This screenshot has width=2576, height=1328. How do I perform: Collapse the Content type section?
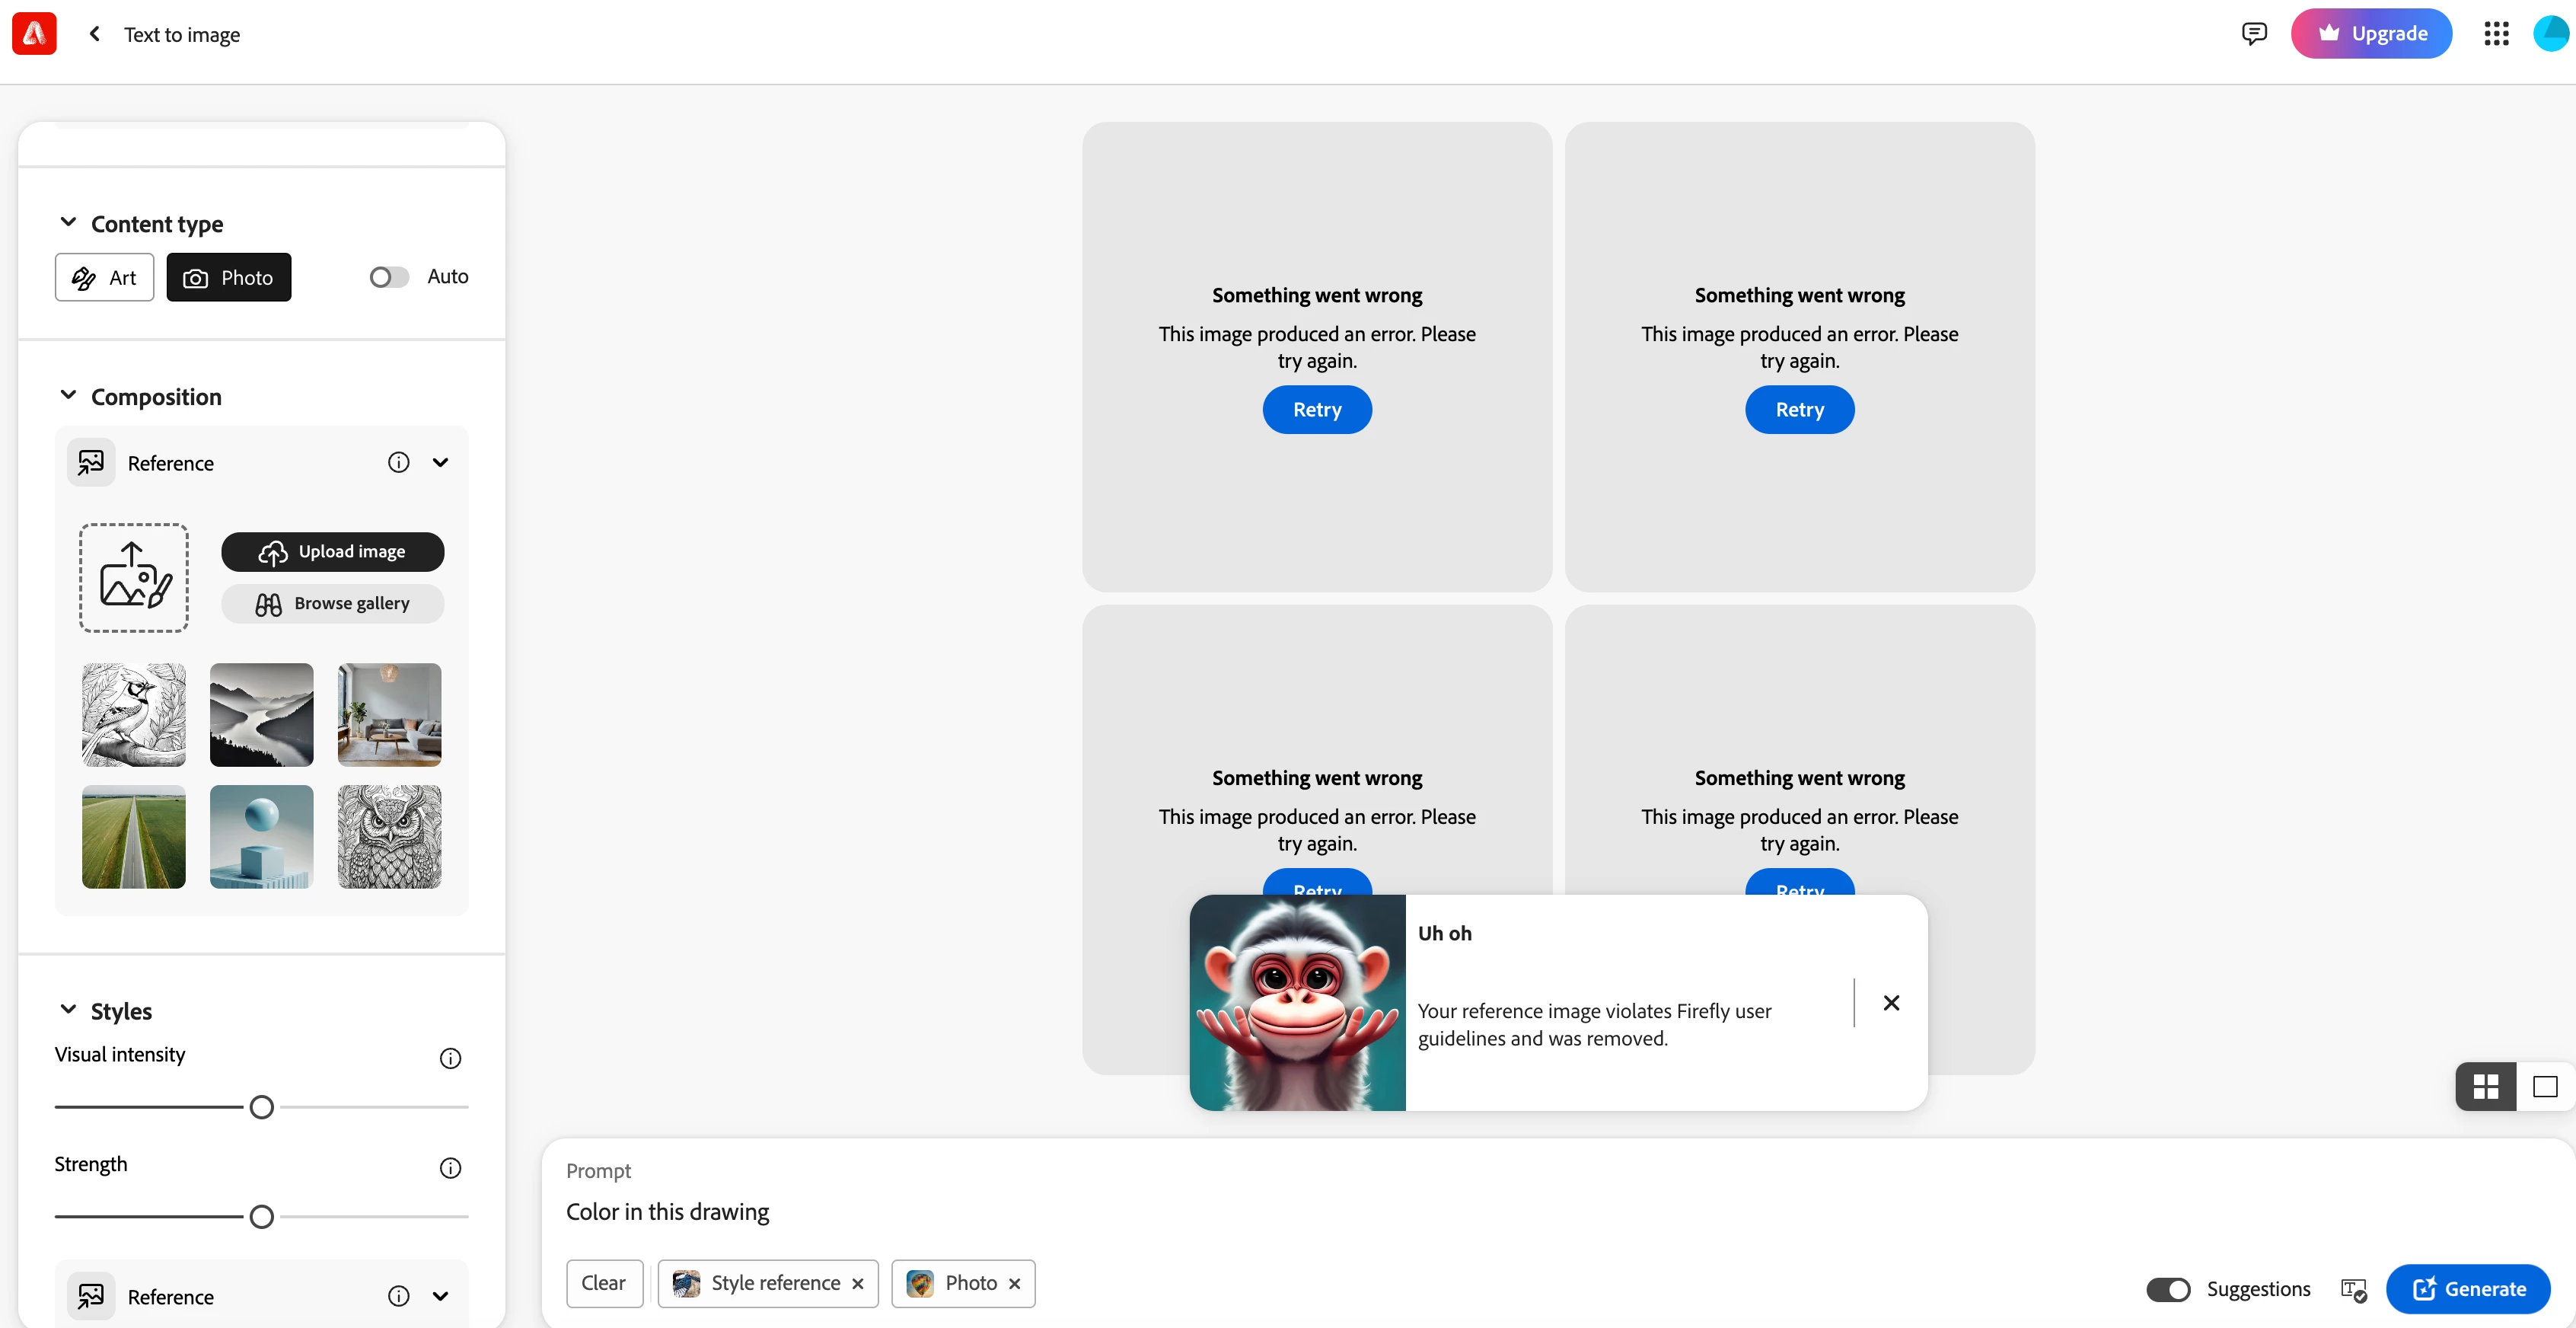[68, 222]
